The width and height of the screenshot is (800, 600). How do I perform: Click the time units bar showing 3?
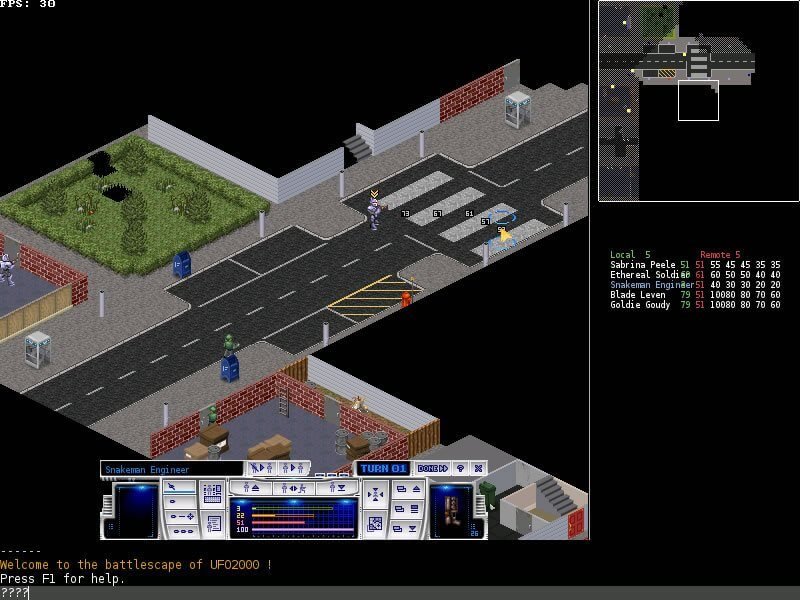point(295,509)
